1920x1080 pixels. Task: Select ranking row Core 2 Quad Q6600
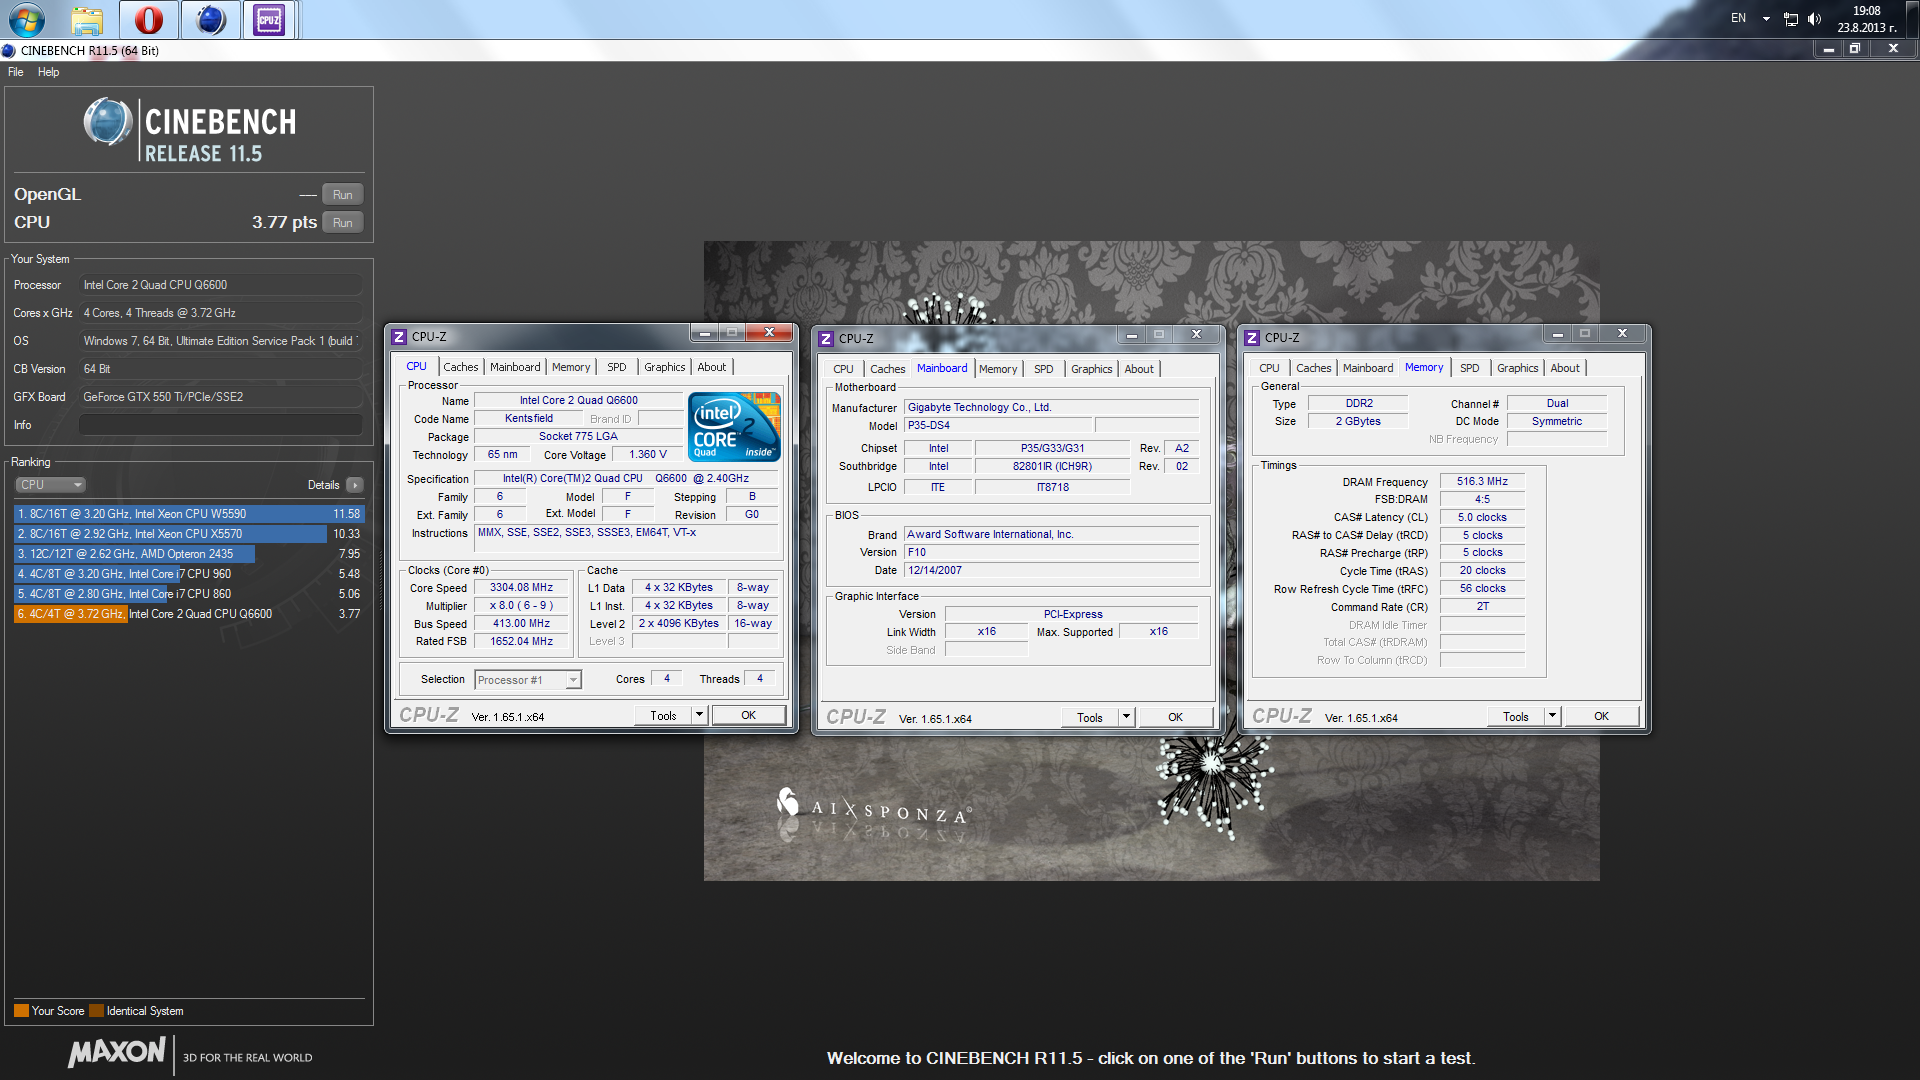point(189,614)
